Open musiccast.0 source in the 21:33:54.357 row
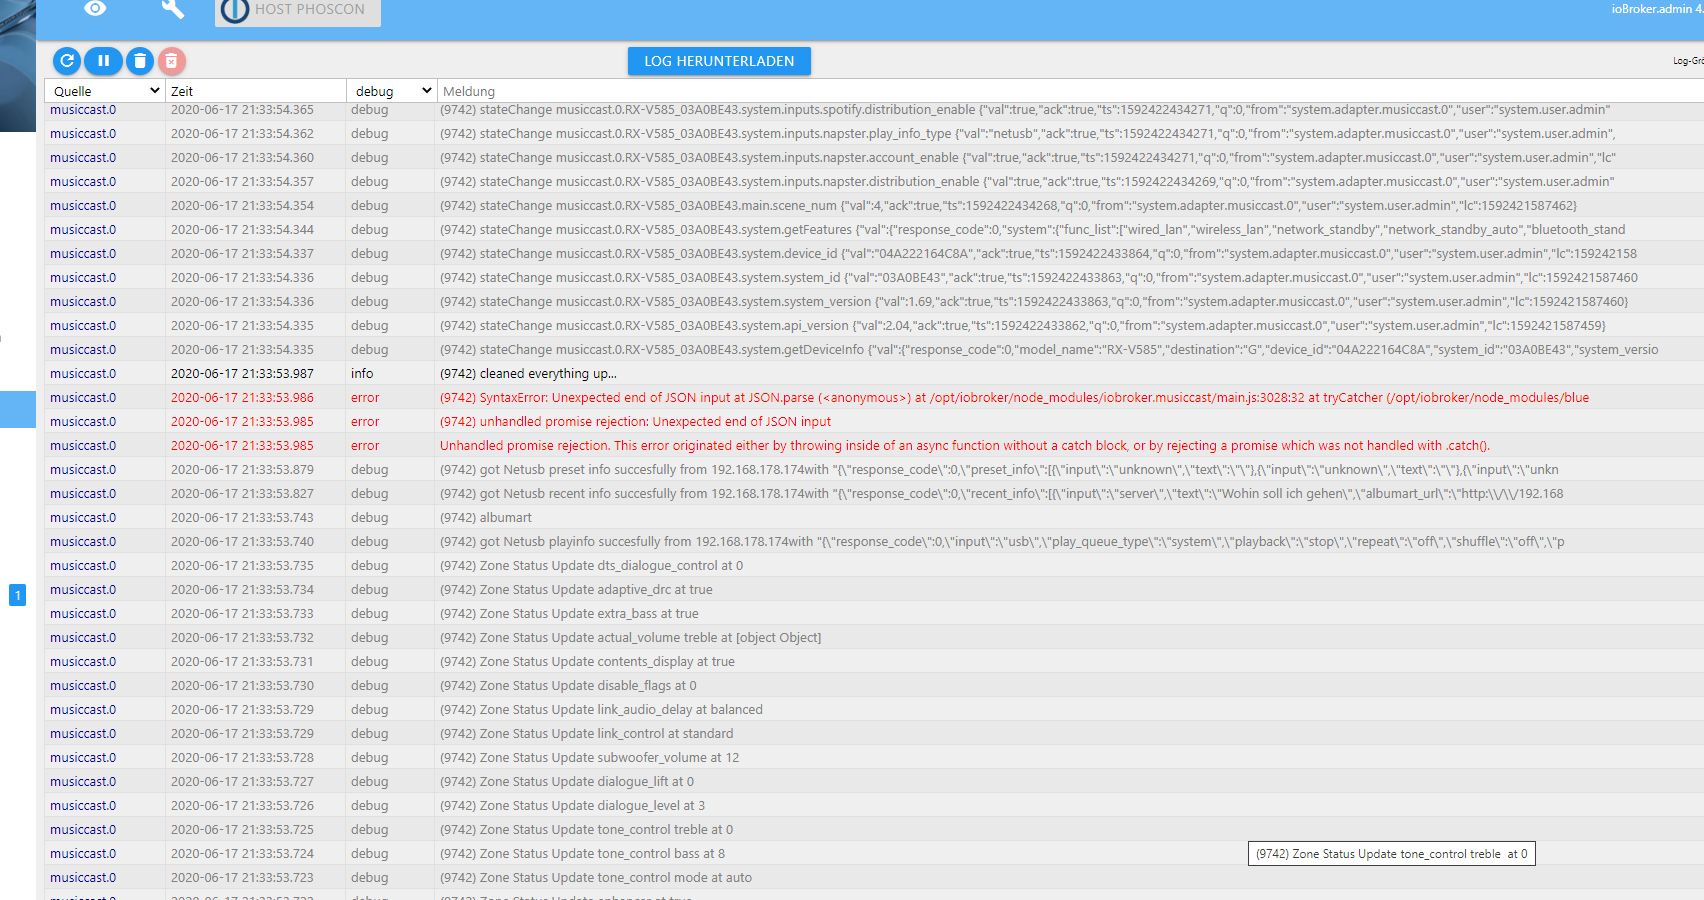 pyautogui.click(x=83, y=182)
